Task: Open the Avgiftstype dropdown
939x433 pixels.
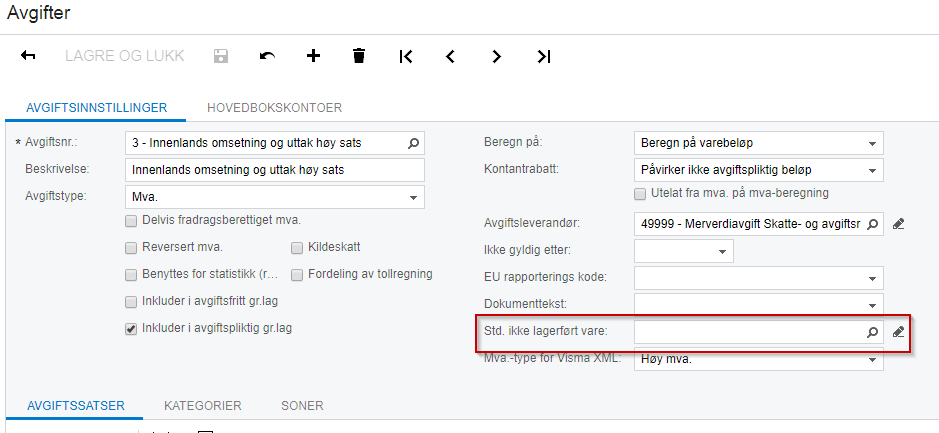Action: tap(275, 197)
